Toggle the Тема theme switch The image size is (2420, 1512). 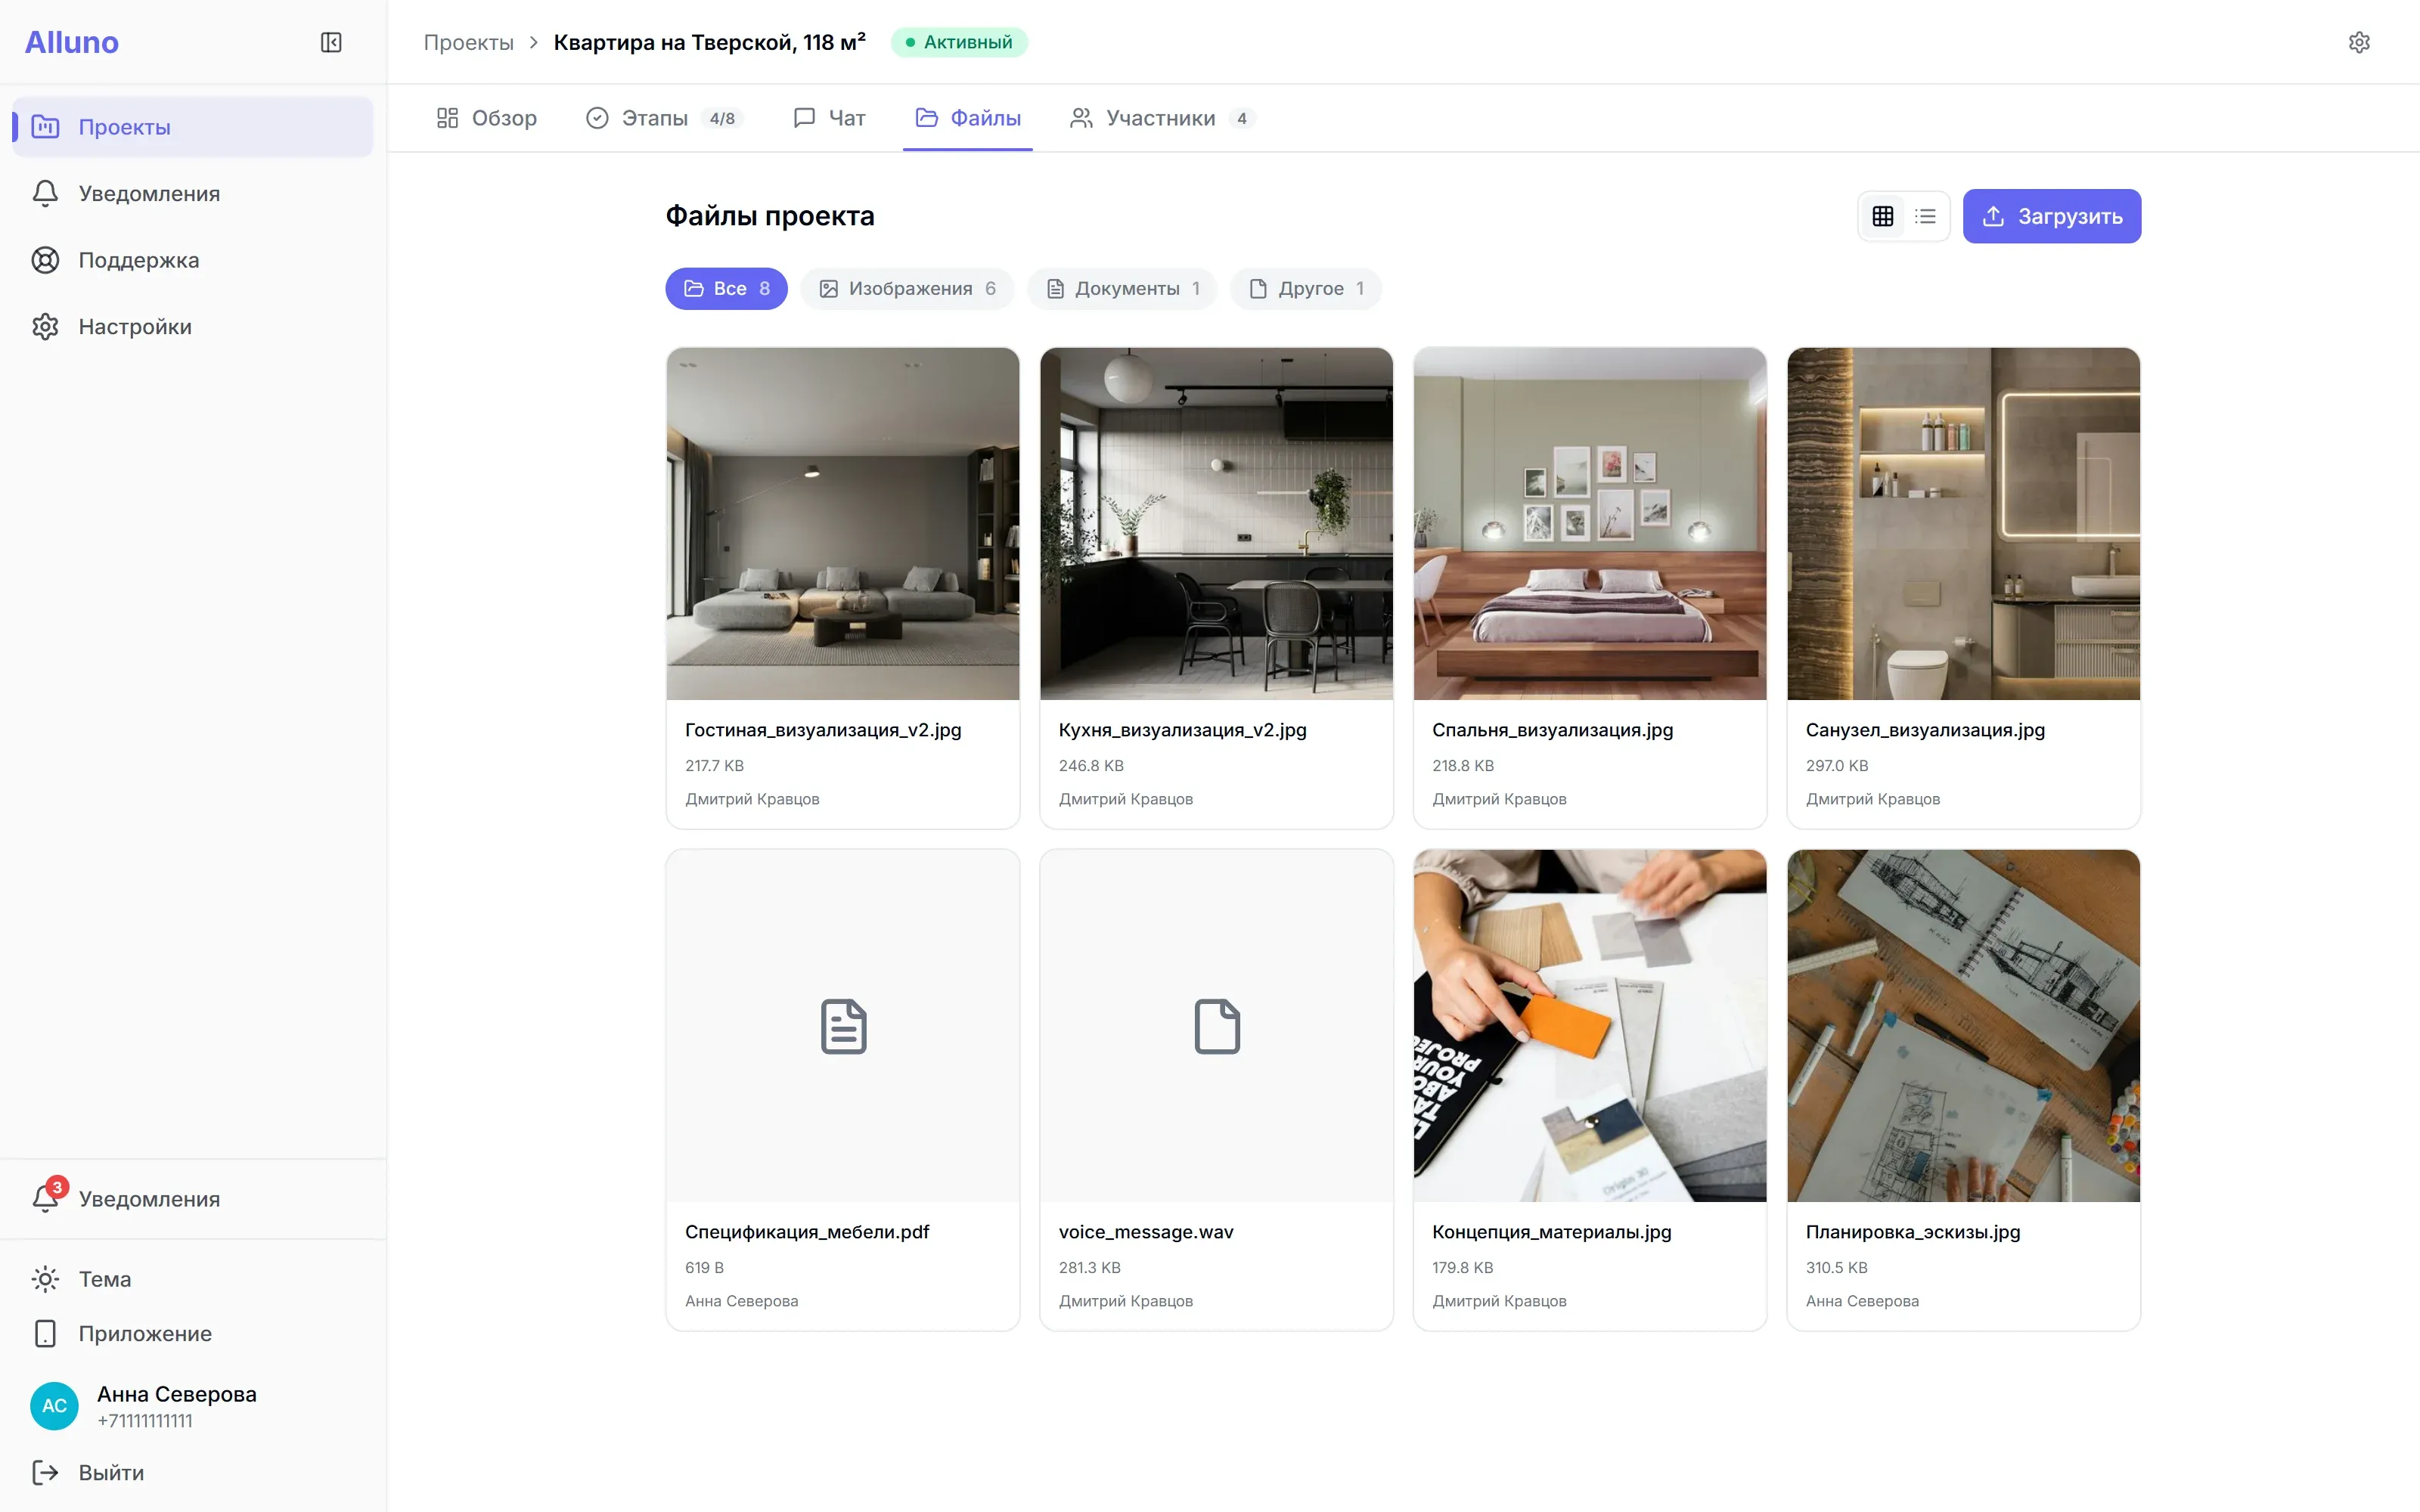(x=192, y=1279)
